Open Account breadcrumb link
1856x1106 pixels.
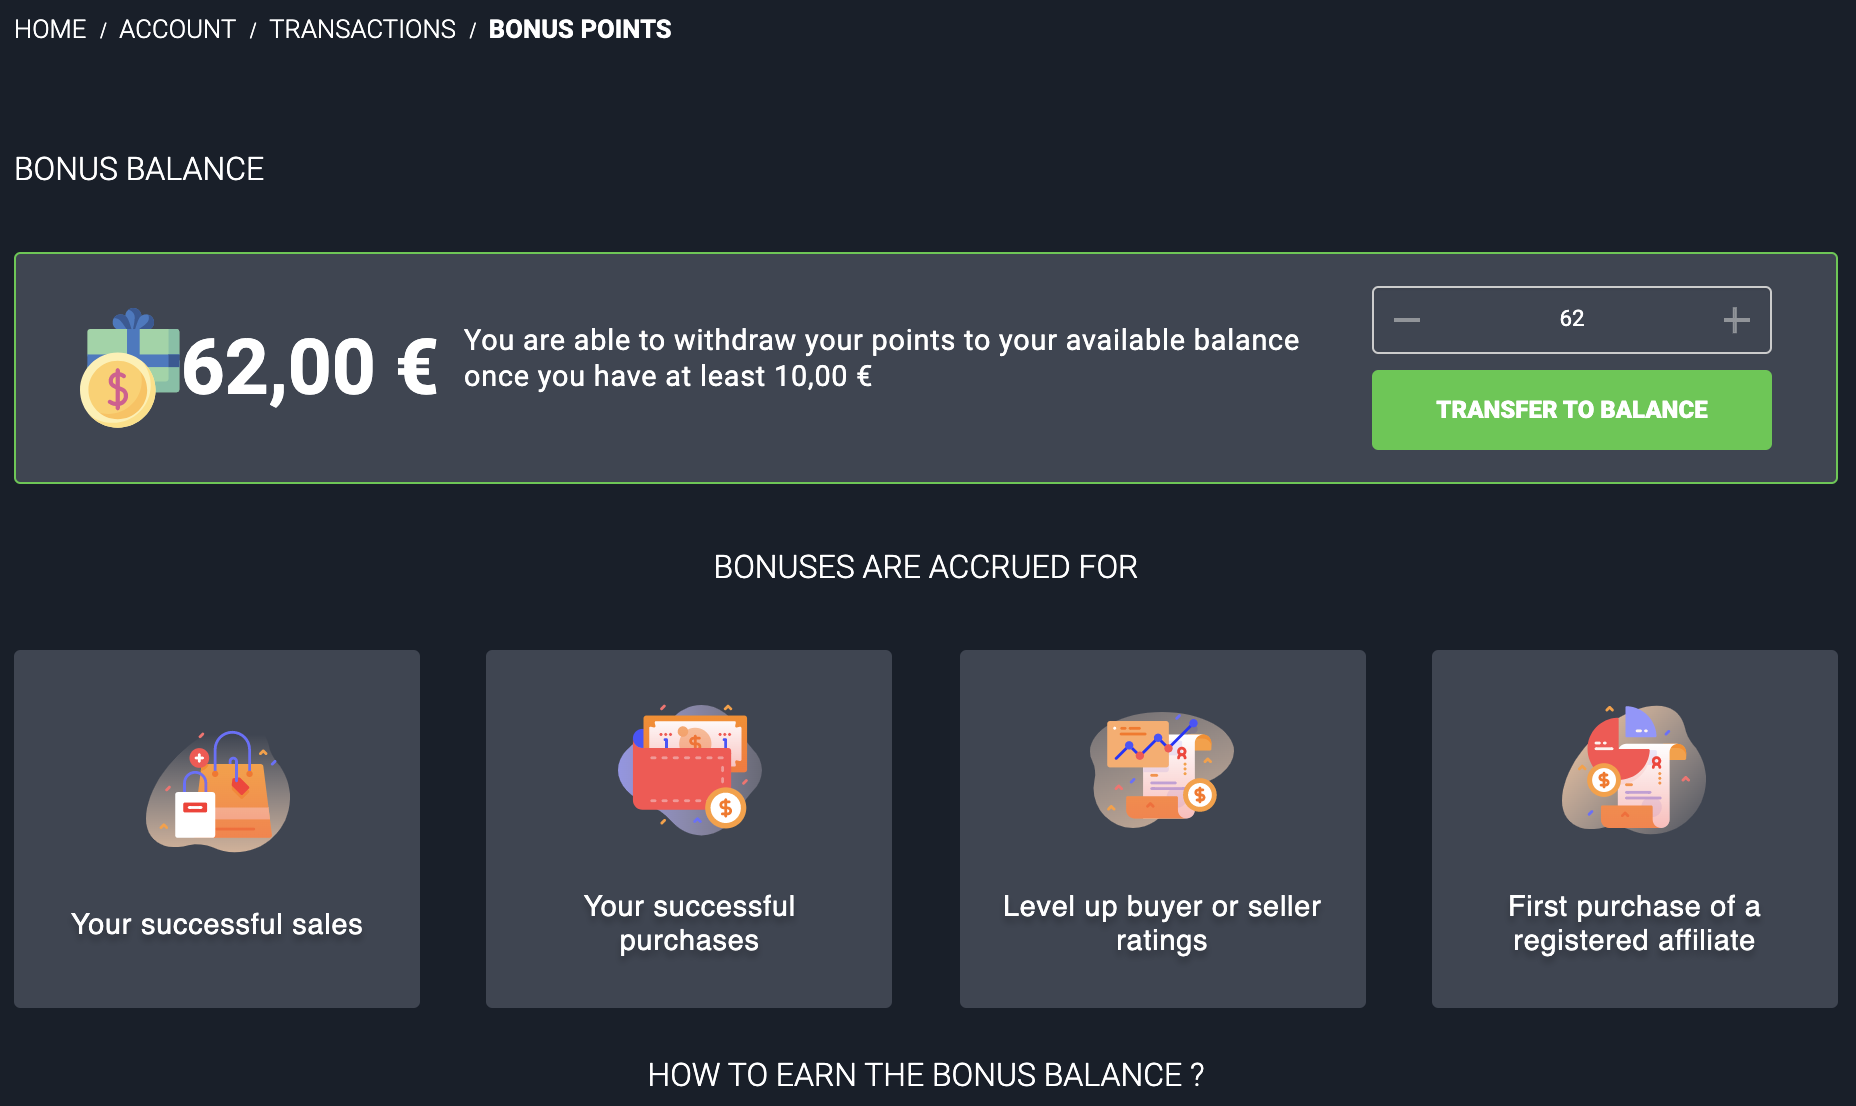[x=177, y=29]
